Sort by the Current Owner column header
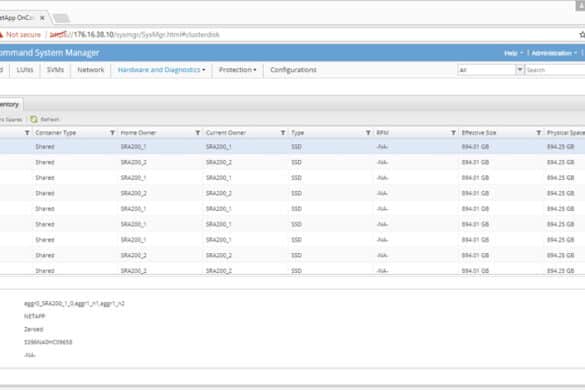 pyautogui.click(x=226, y=133)
